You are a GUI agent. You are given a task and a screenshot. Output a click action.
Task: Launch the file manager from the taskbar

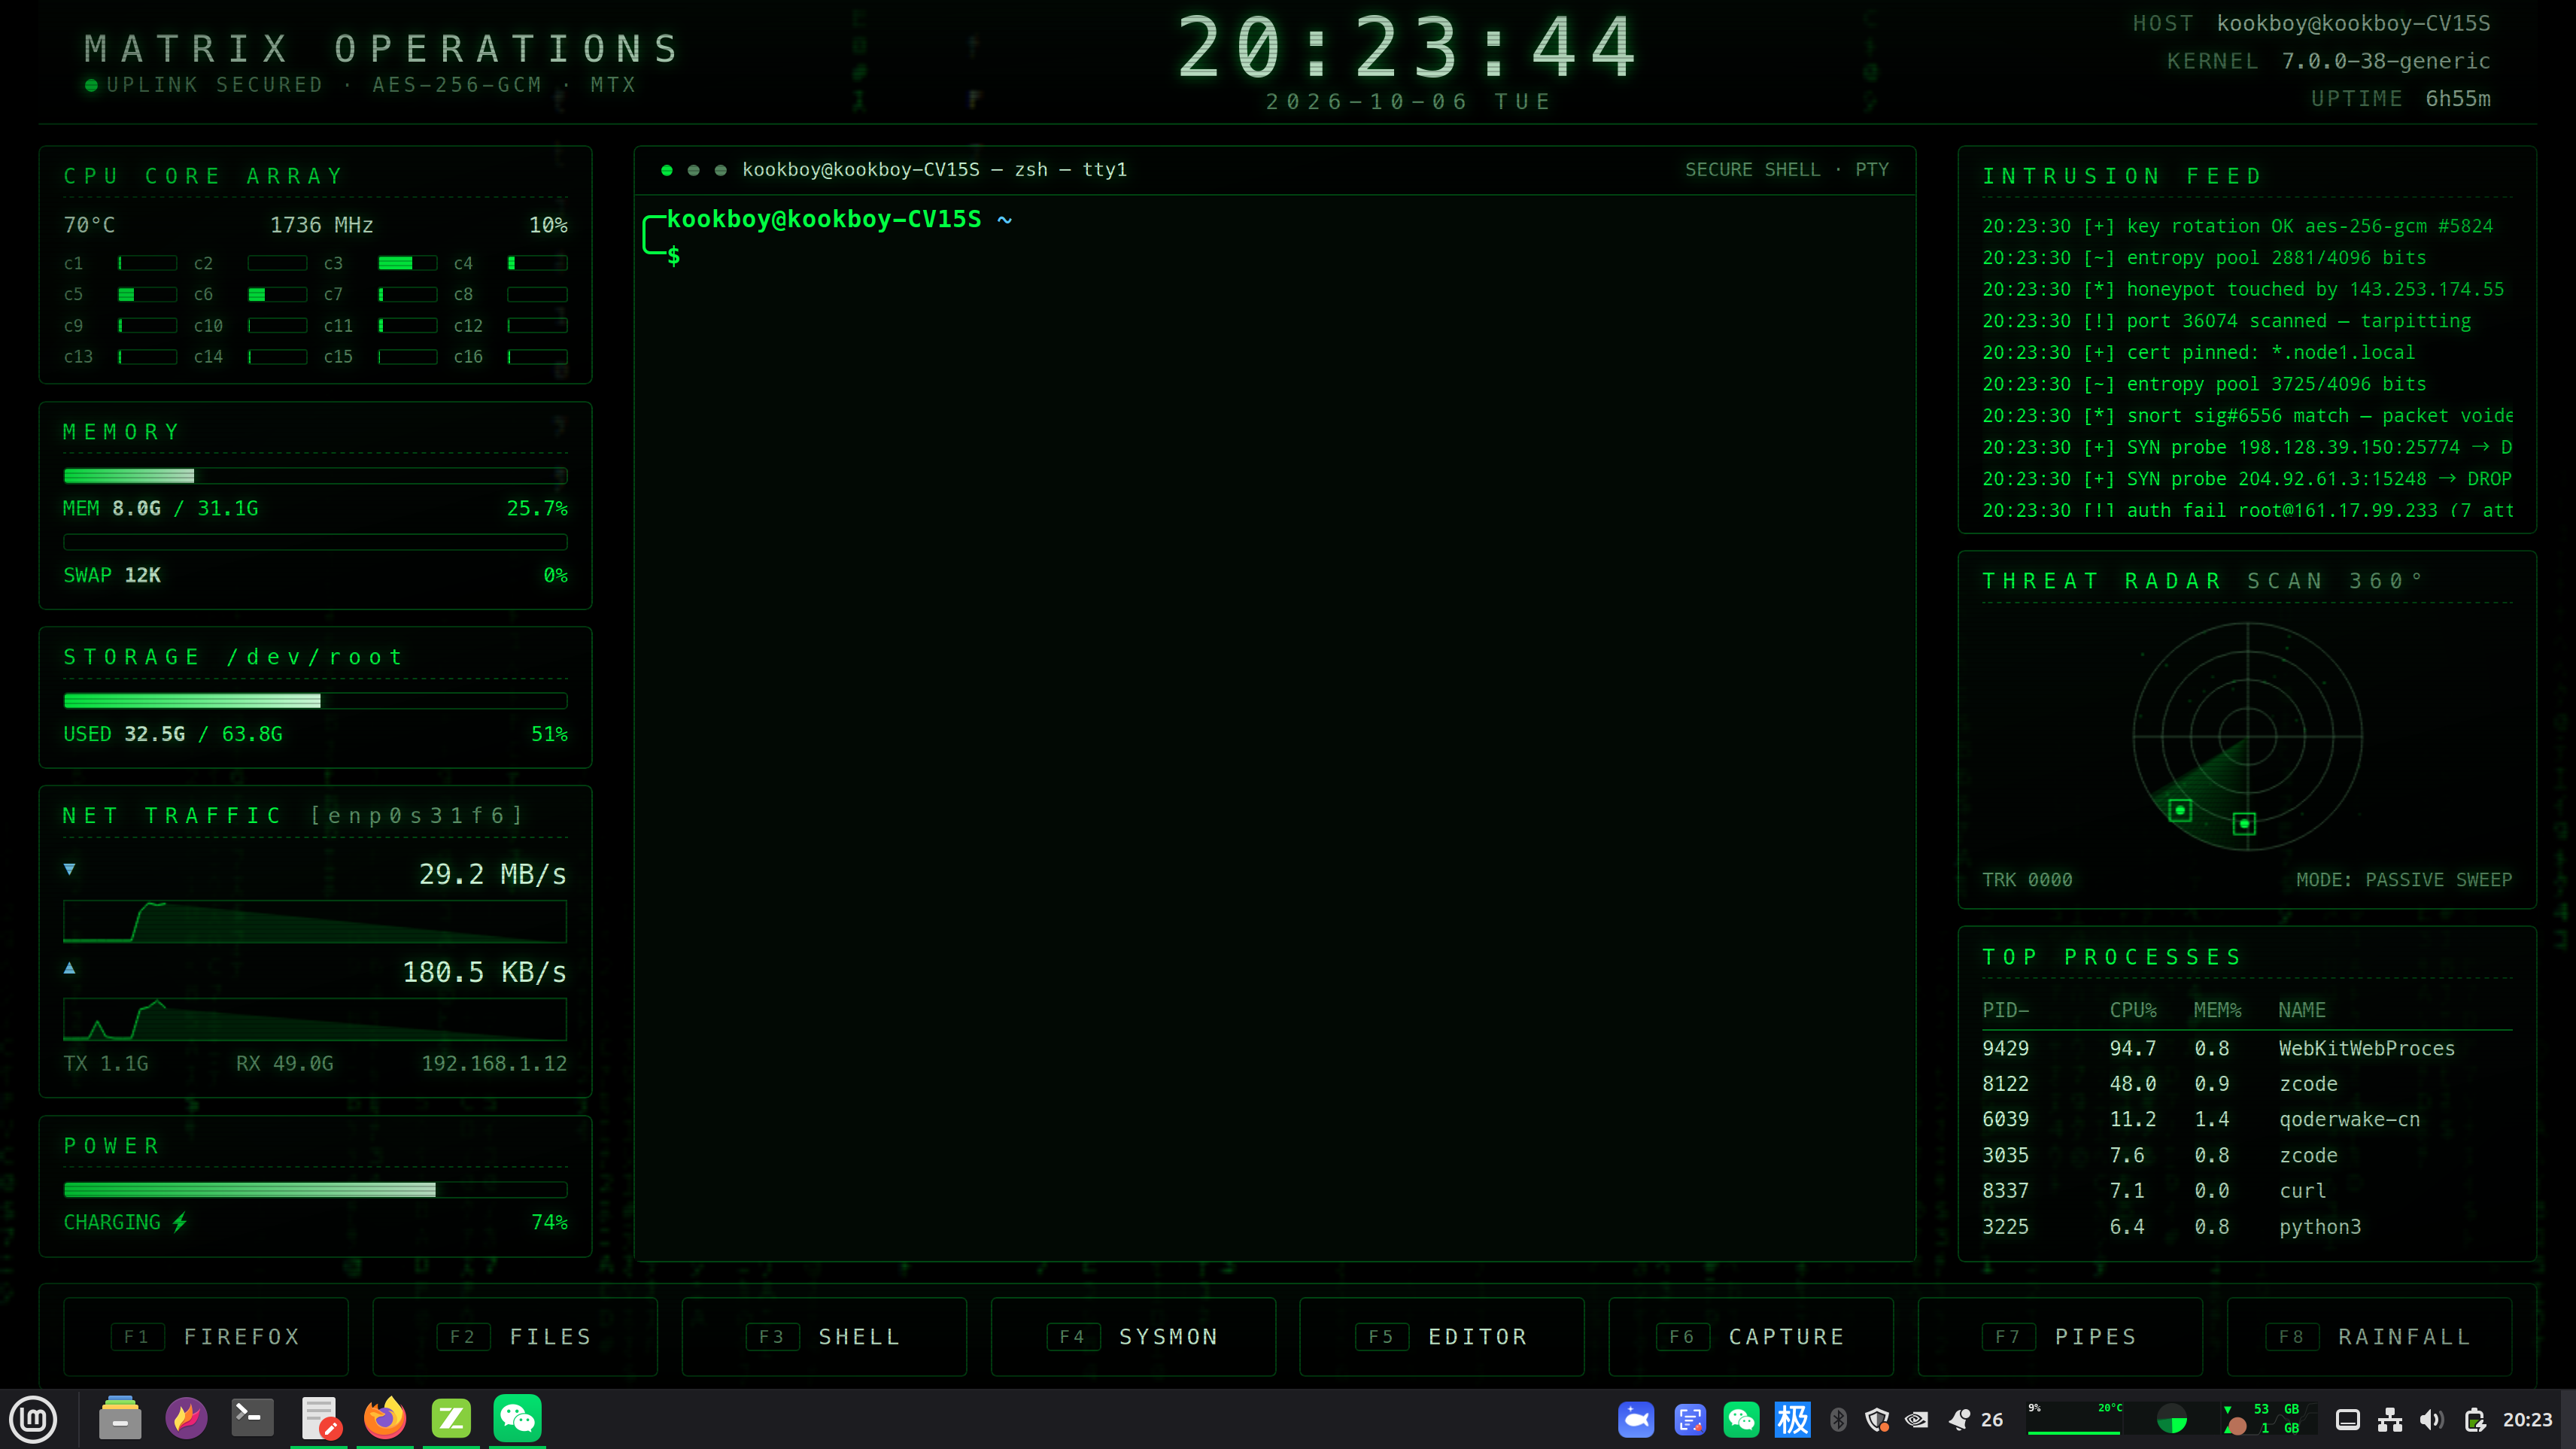(120, 1418)
